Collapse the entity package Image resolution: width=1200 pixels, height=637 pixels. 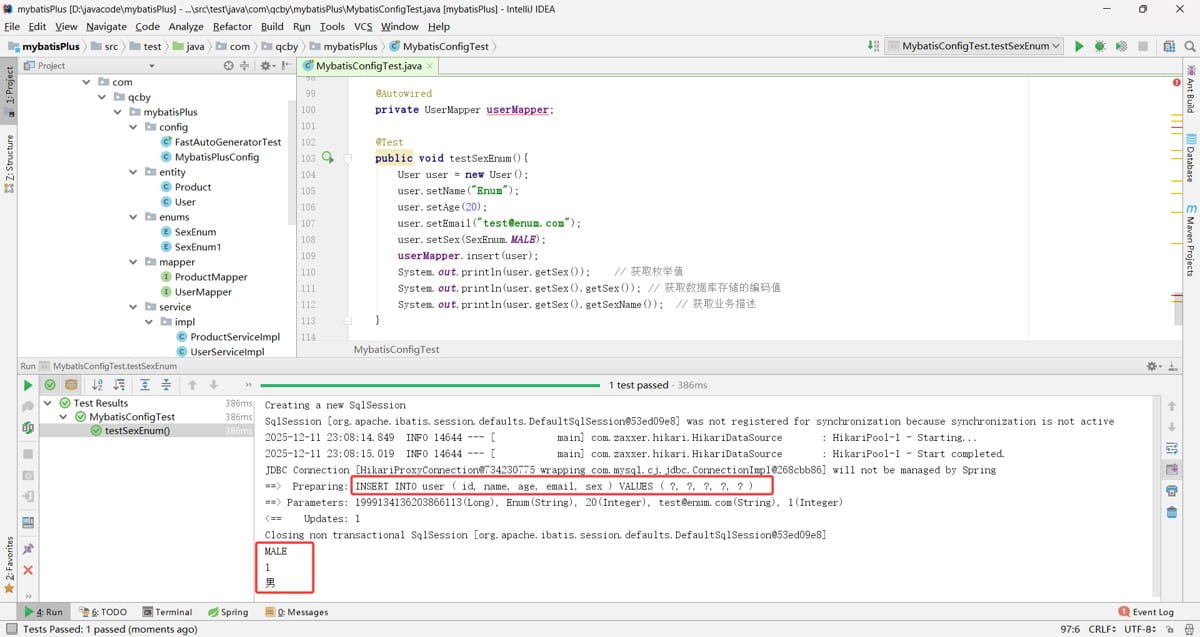click(x=134, y=172)
